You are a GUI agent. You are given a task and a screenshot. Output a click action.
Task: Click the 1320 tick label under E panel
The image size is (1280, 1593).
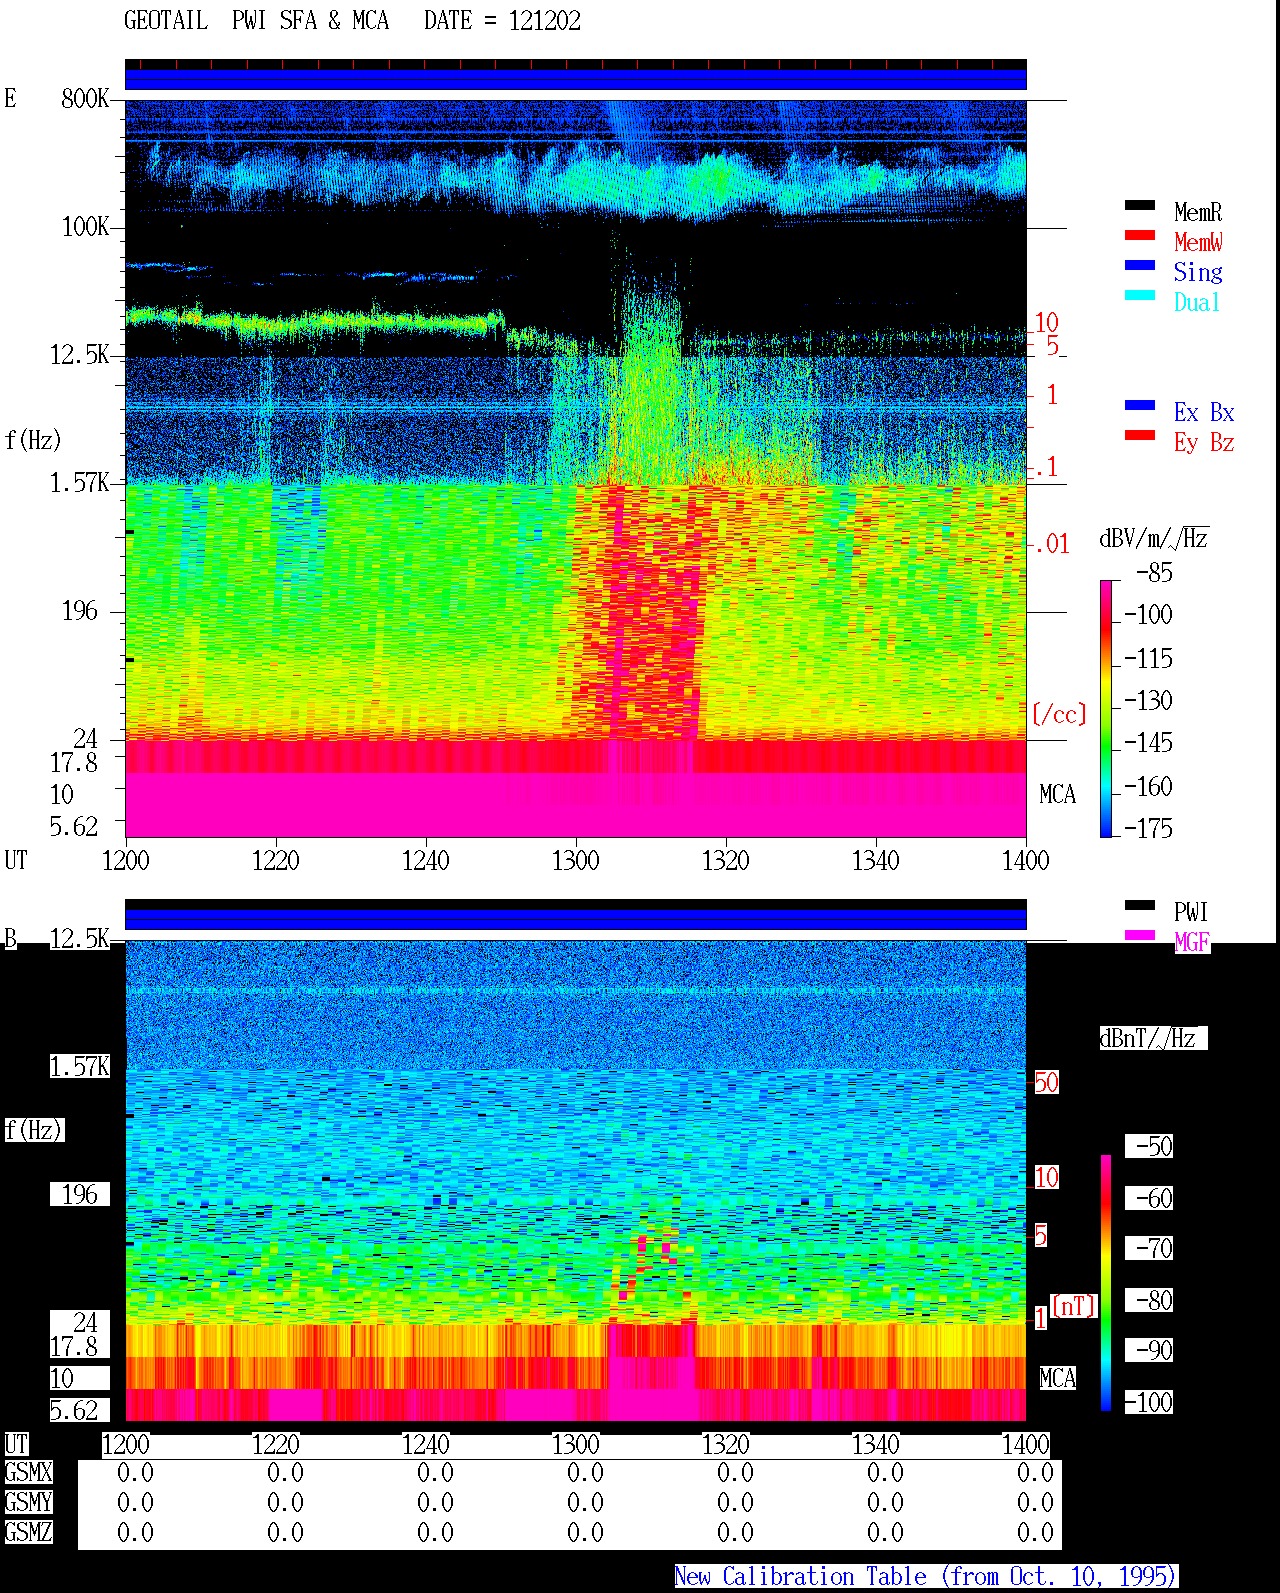[725, 860]
